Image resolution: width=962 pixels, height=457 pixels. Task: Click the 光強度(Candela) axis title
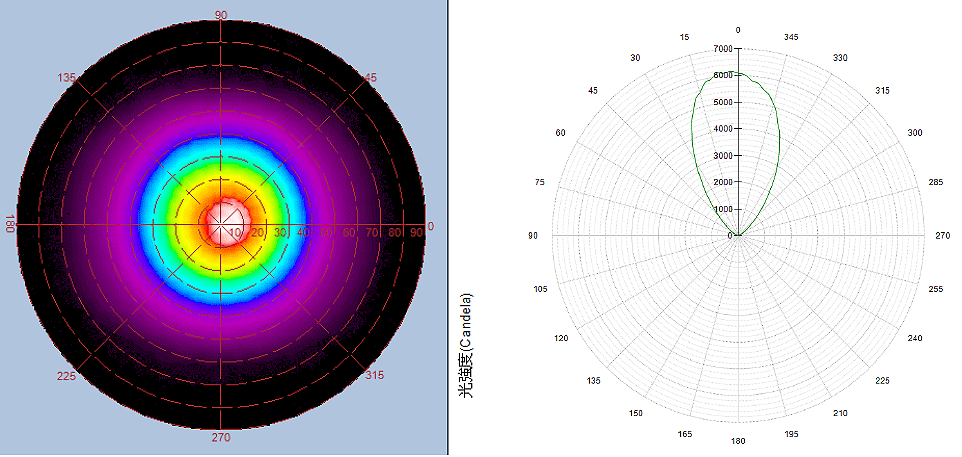pos(465,346)
